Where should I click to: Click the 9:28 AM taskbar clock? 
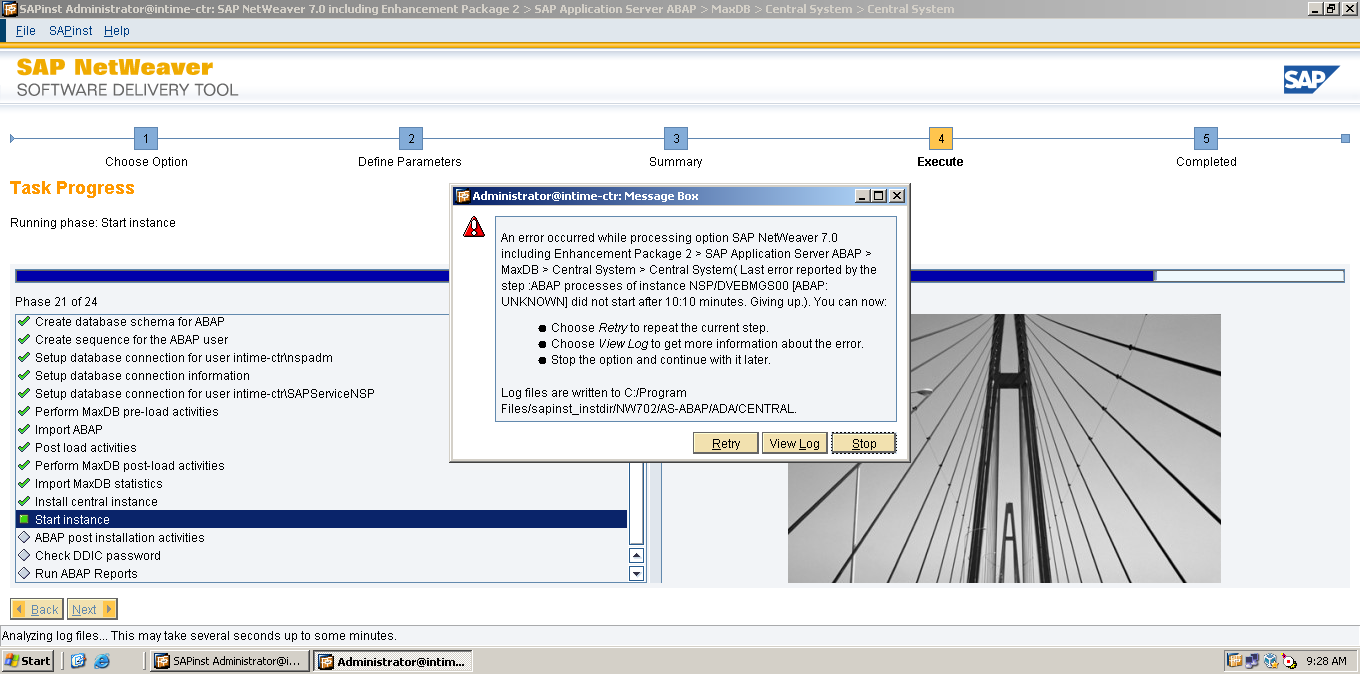(1326, 661)
